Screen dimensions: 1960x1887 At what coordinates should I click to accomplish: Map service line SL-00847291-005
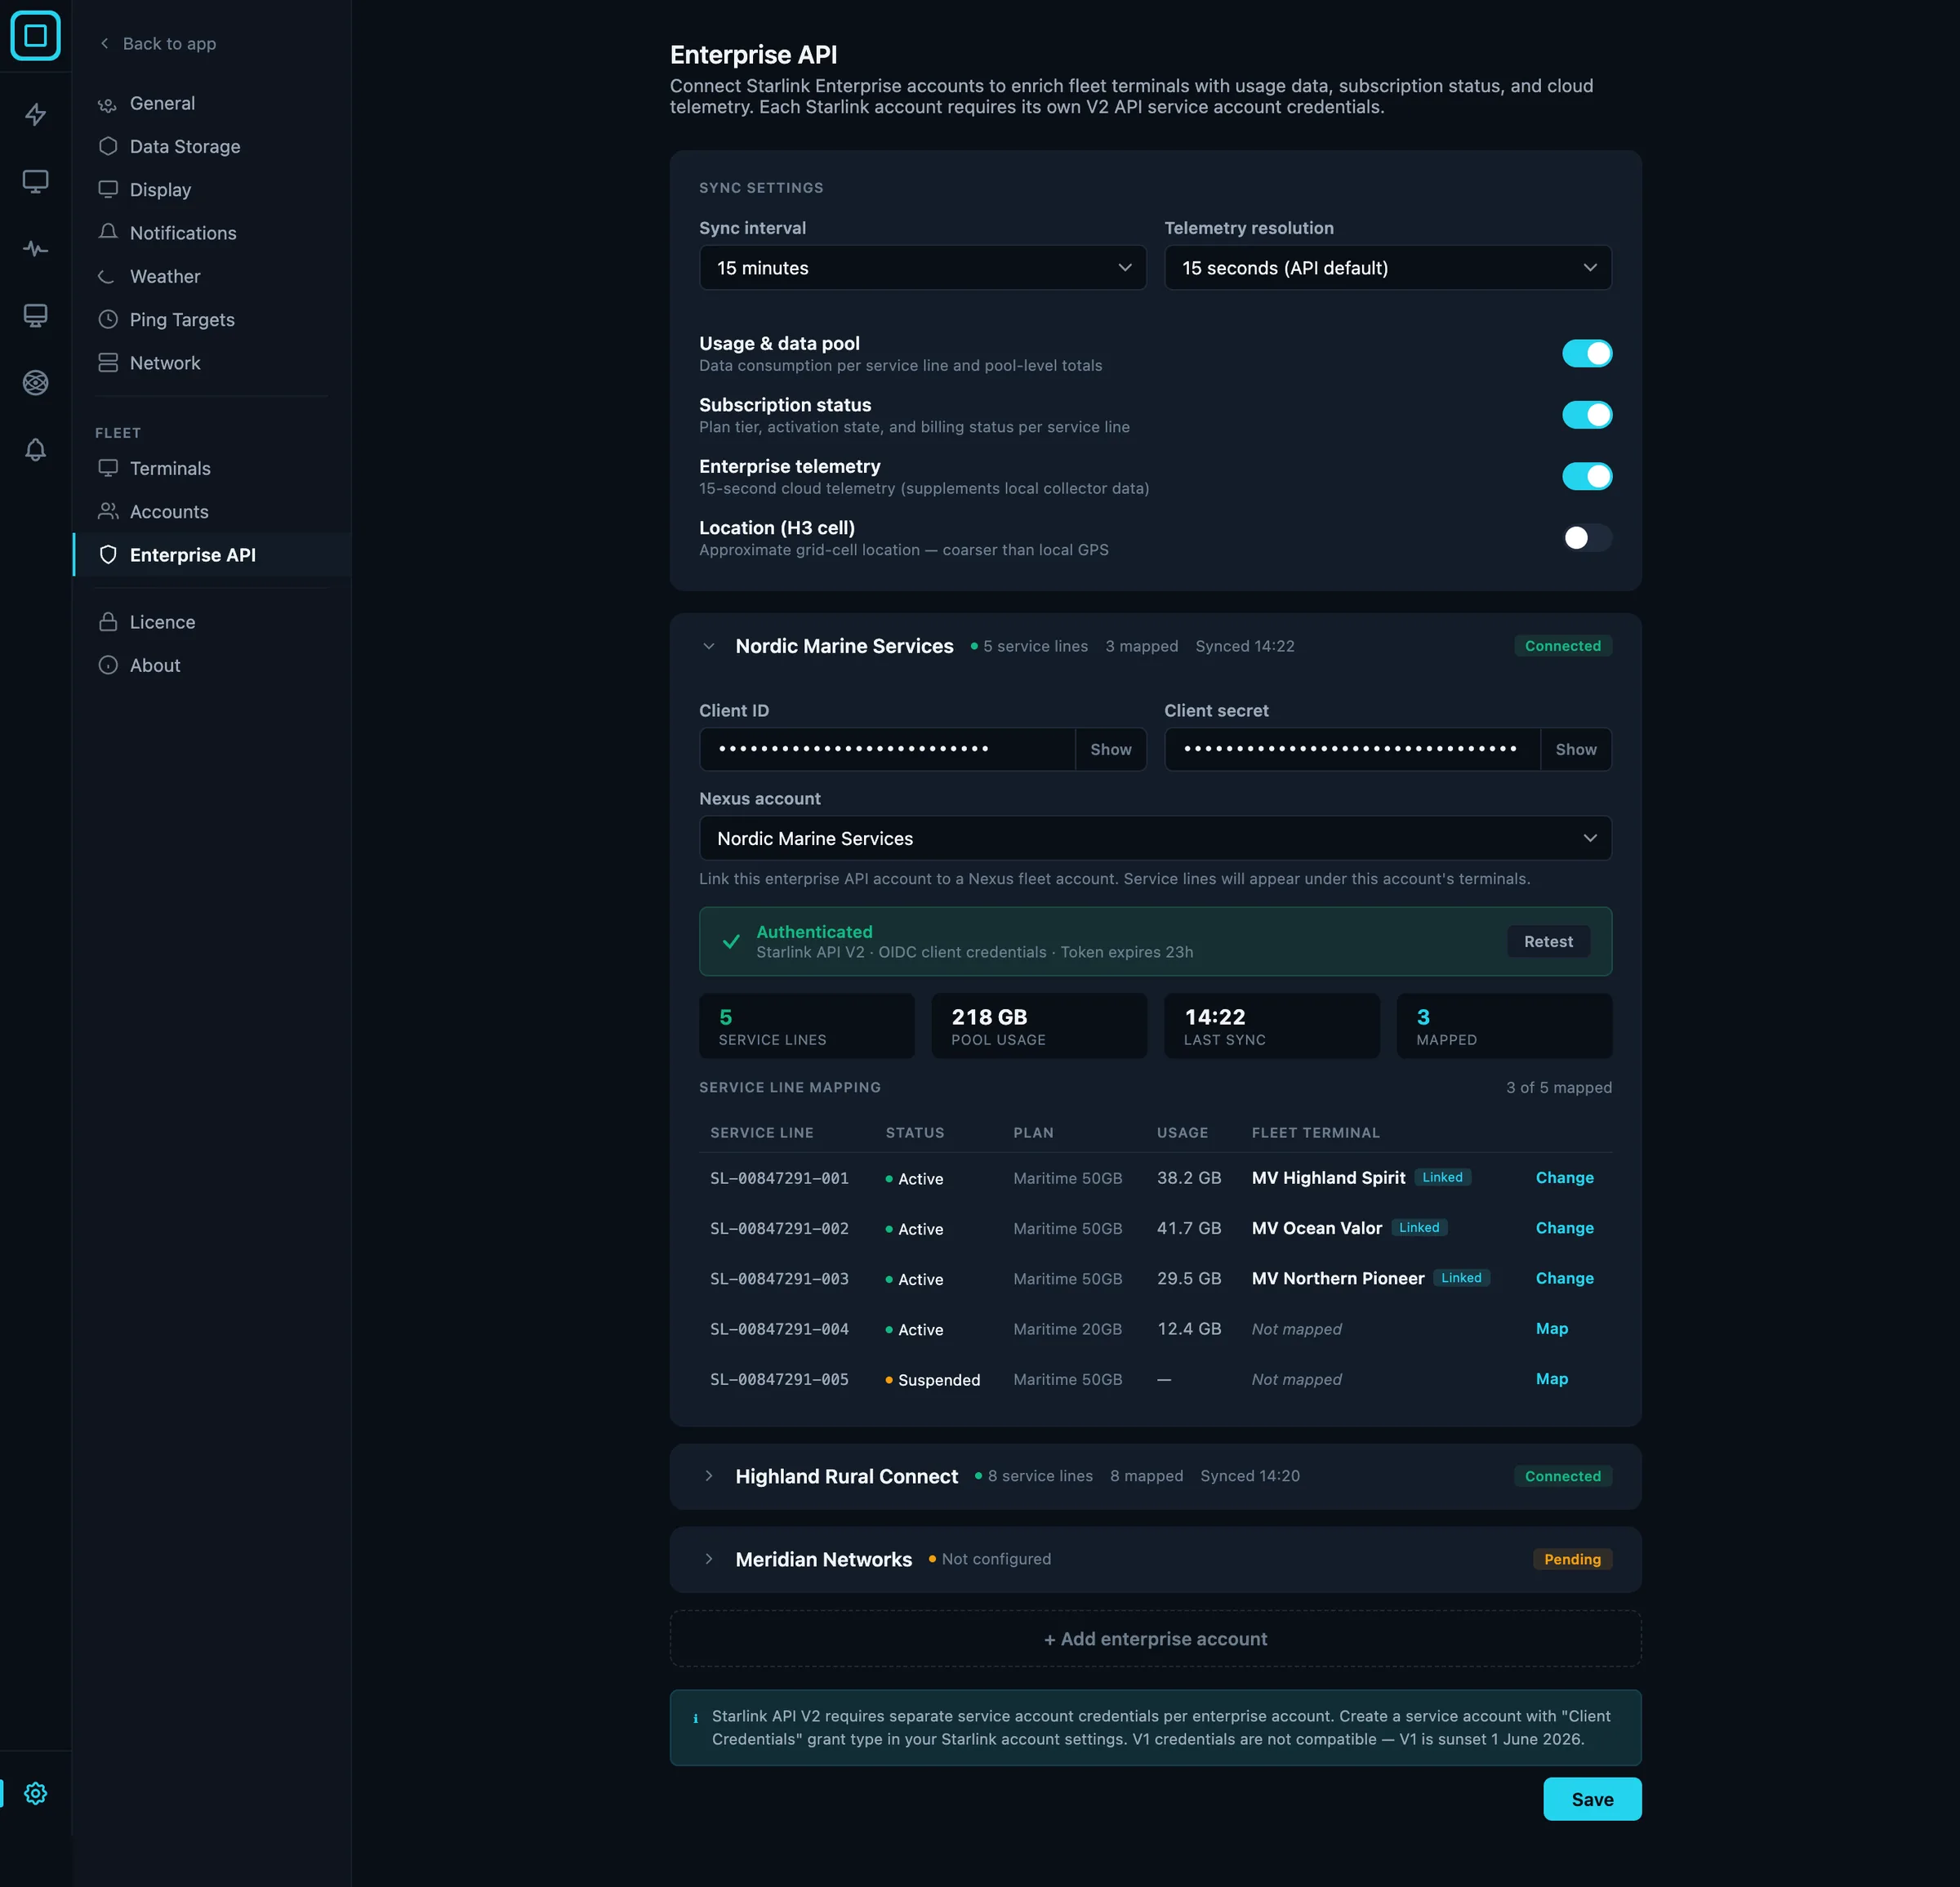(x=1551, y=1379)
